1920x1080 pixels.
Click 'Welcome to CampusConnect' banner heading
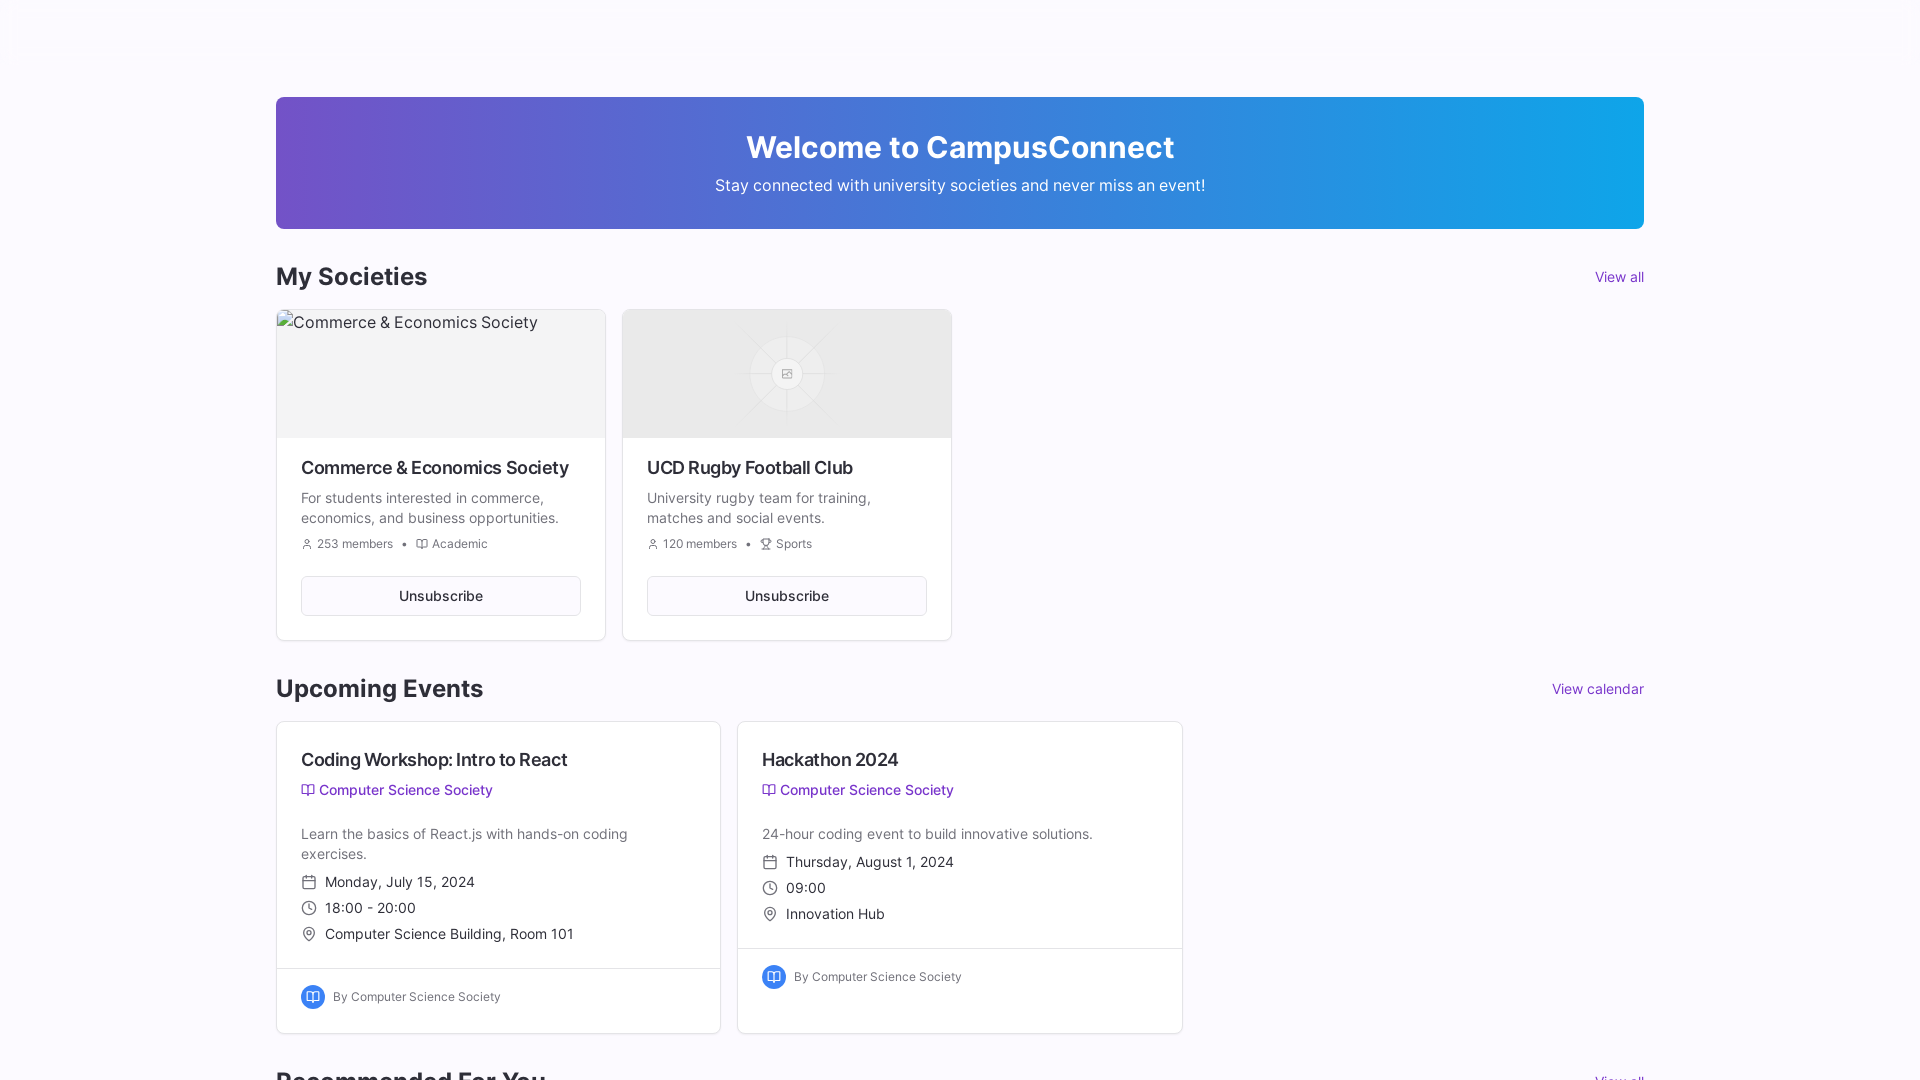[x=960, y=147]
